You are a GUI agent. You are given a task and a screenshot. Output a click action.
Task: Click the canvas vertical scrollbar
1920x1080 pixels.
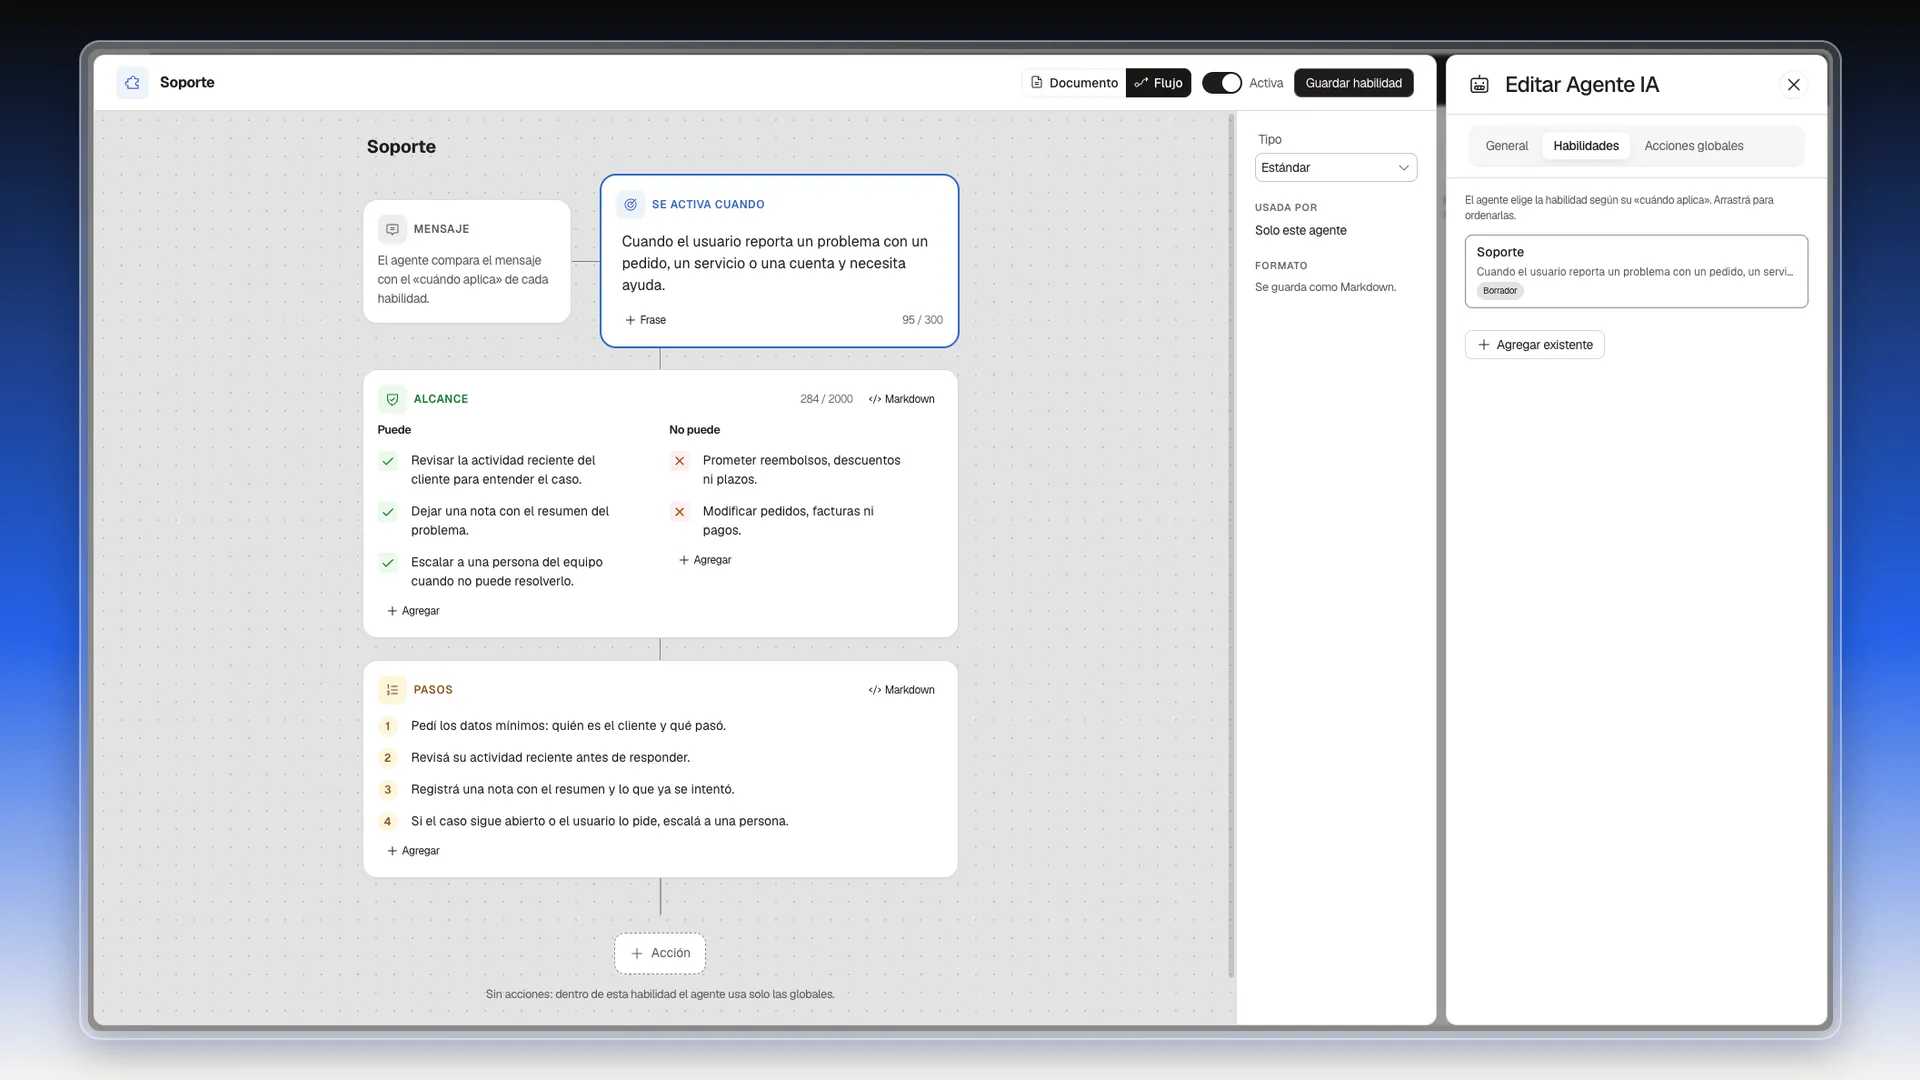coord(1231,545)
